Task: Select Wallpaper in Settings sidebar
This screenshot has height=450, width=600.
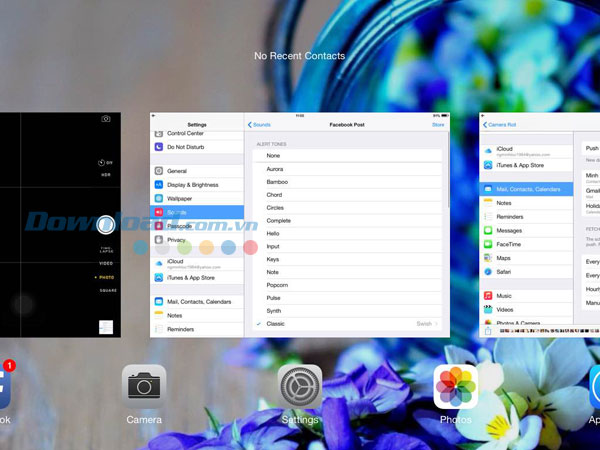Action: (x=180, y=198)
